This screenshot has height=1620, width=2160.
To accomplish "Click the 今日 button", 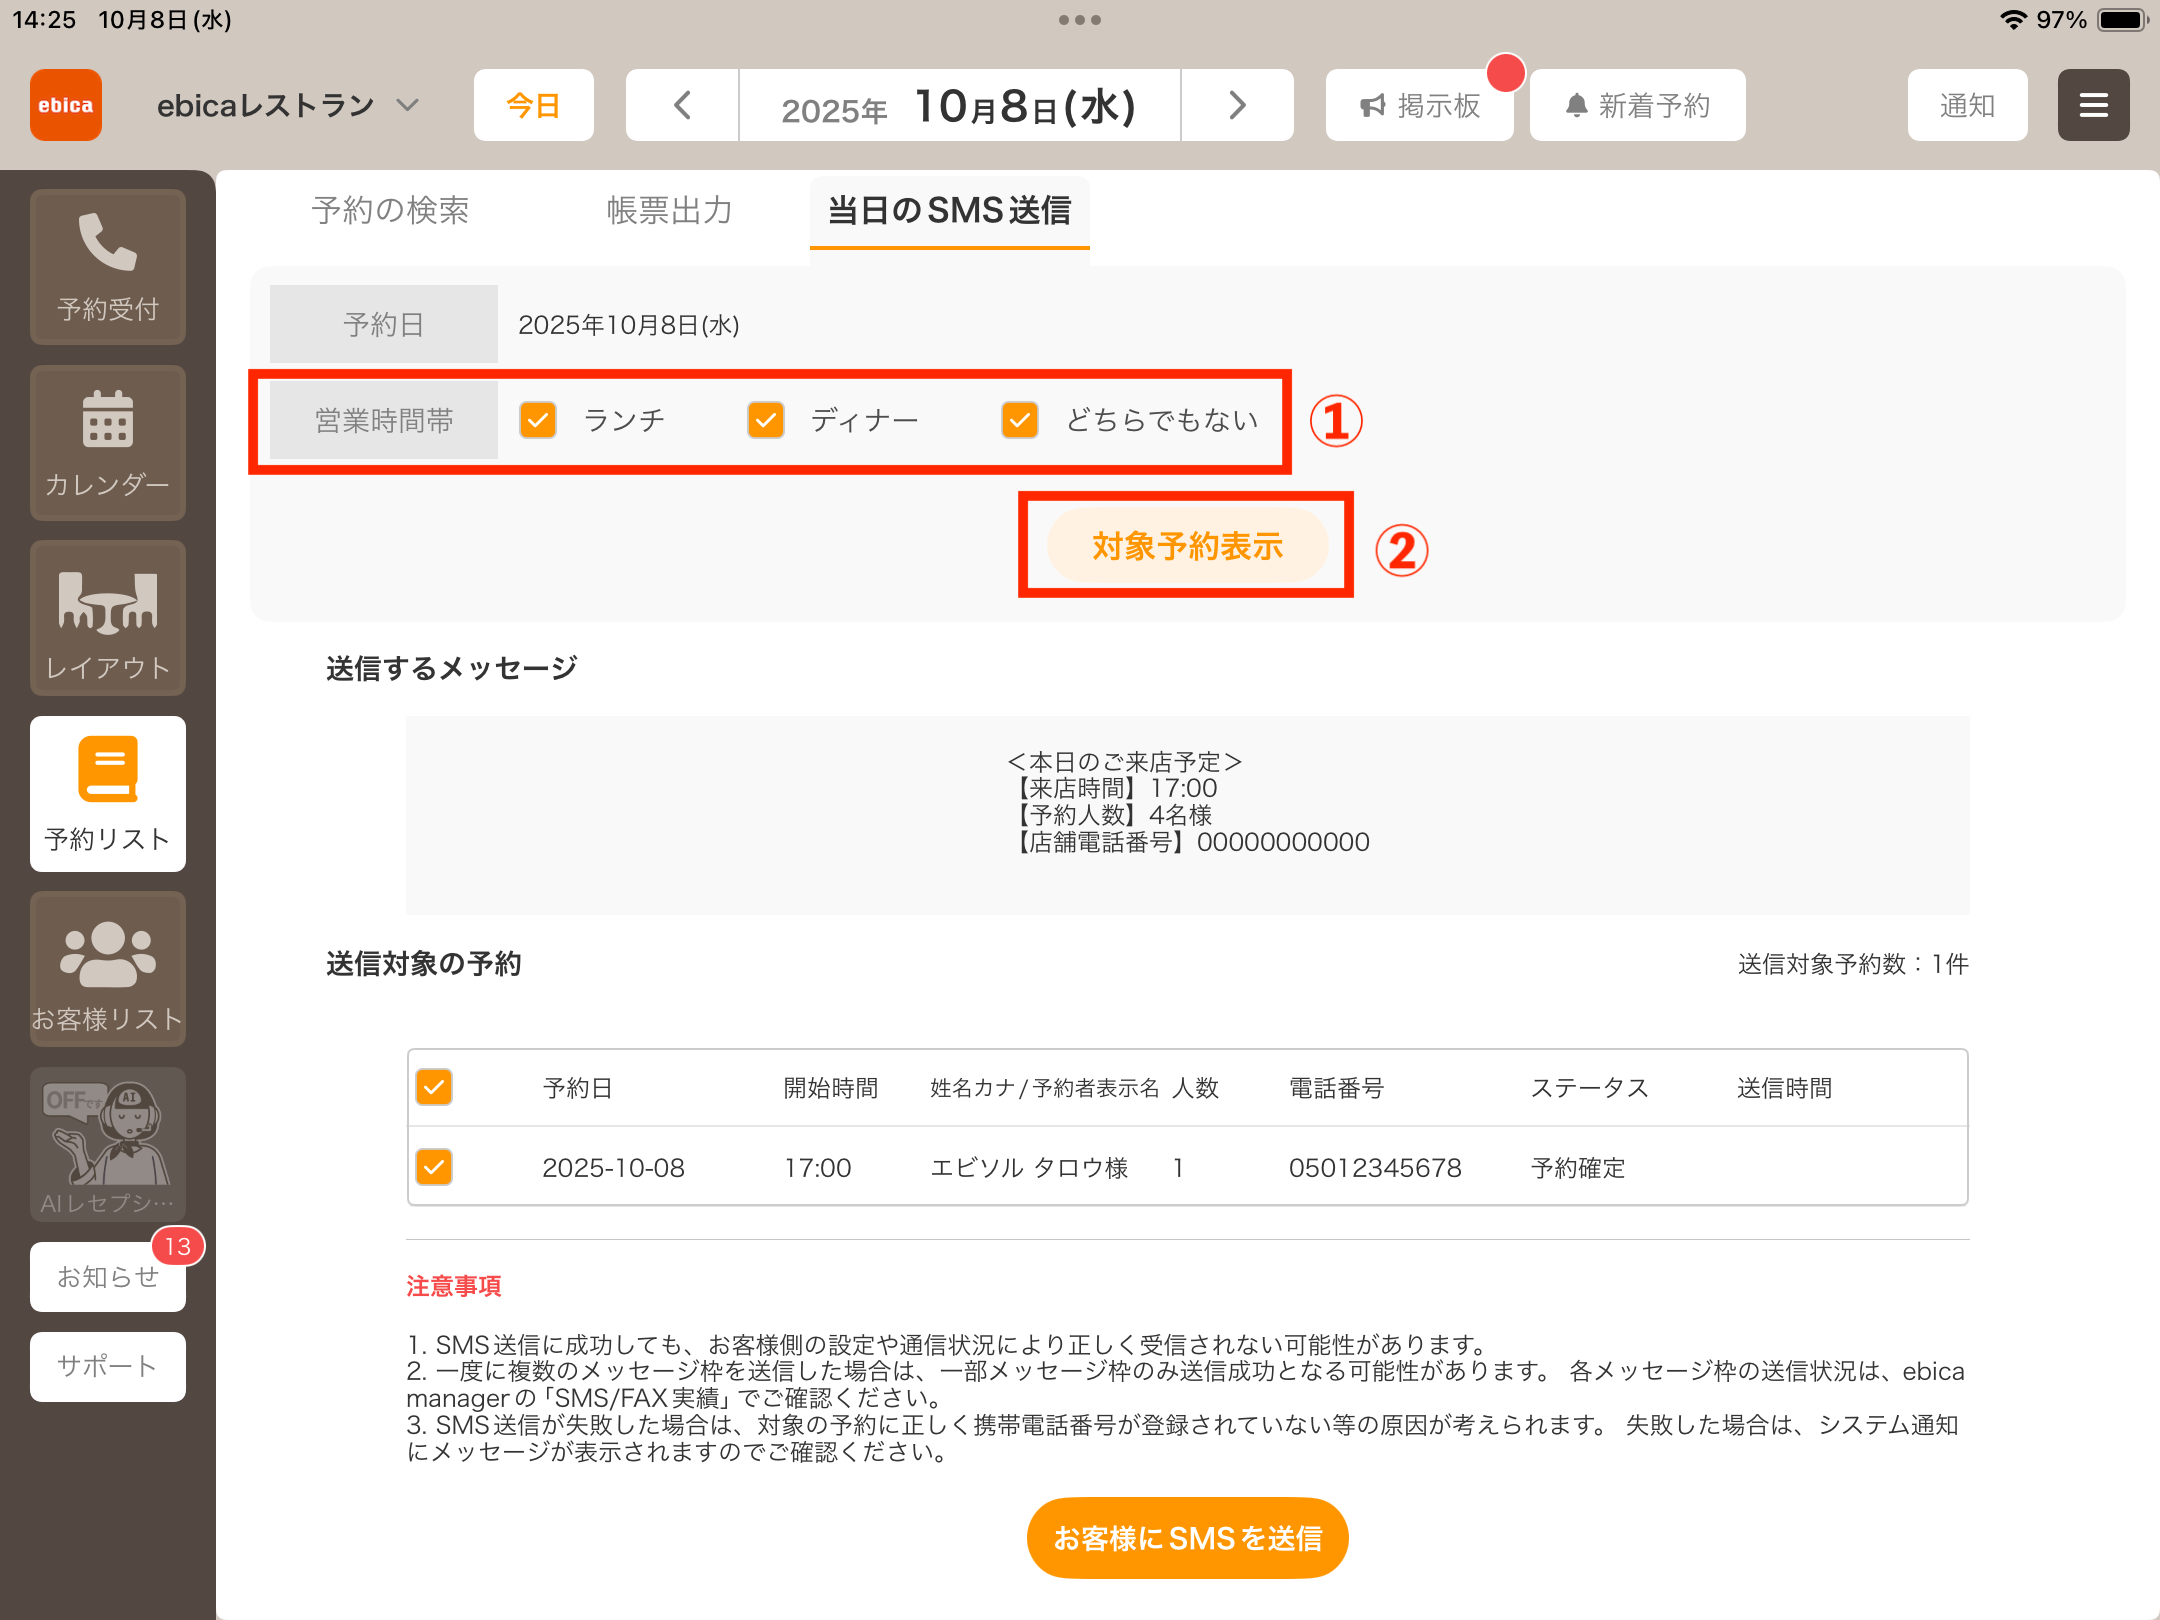I will (534, 105).
